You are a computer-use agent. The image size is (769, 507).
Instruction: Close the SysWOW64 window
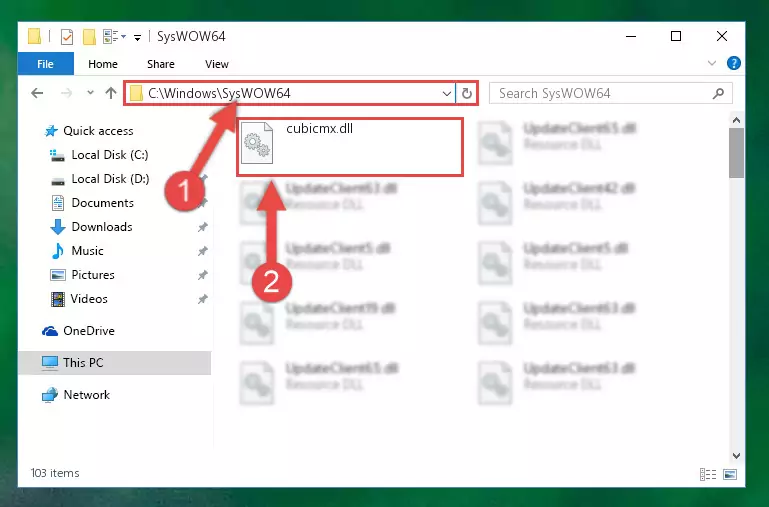tap(721, 36)
